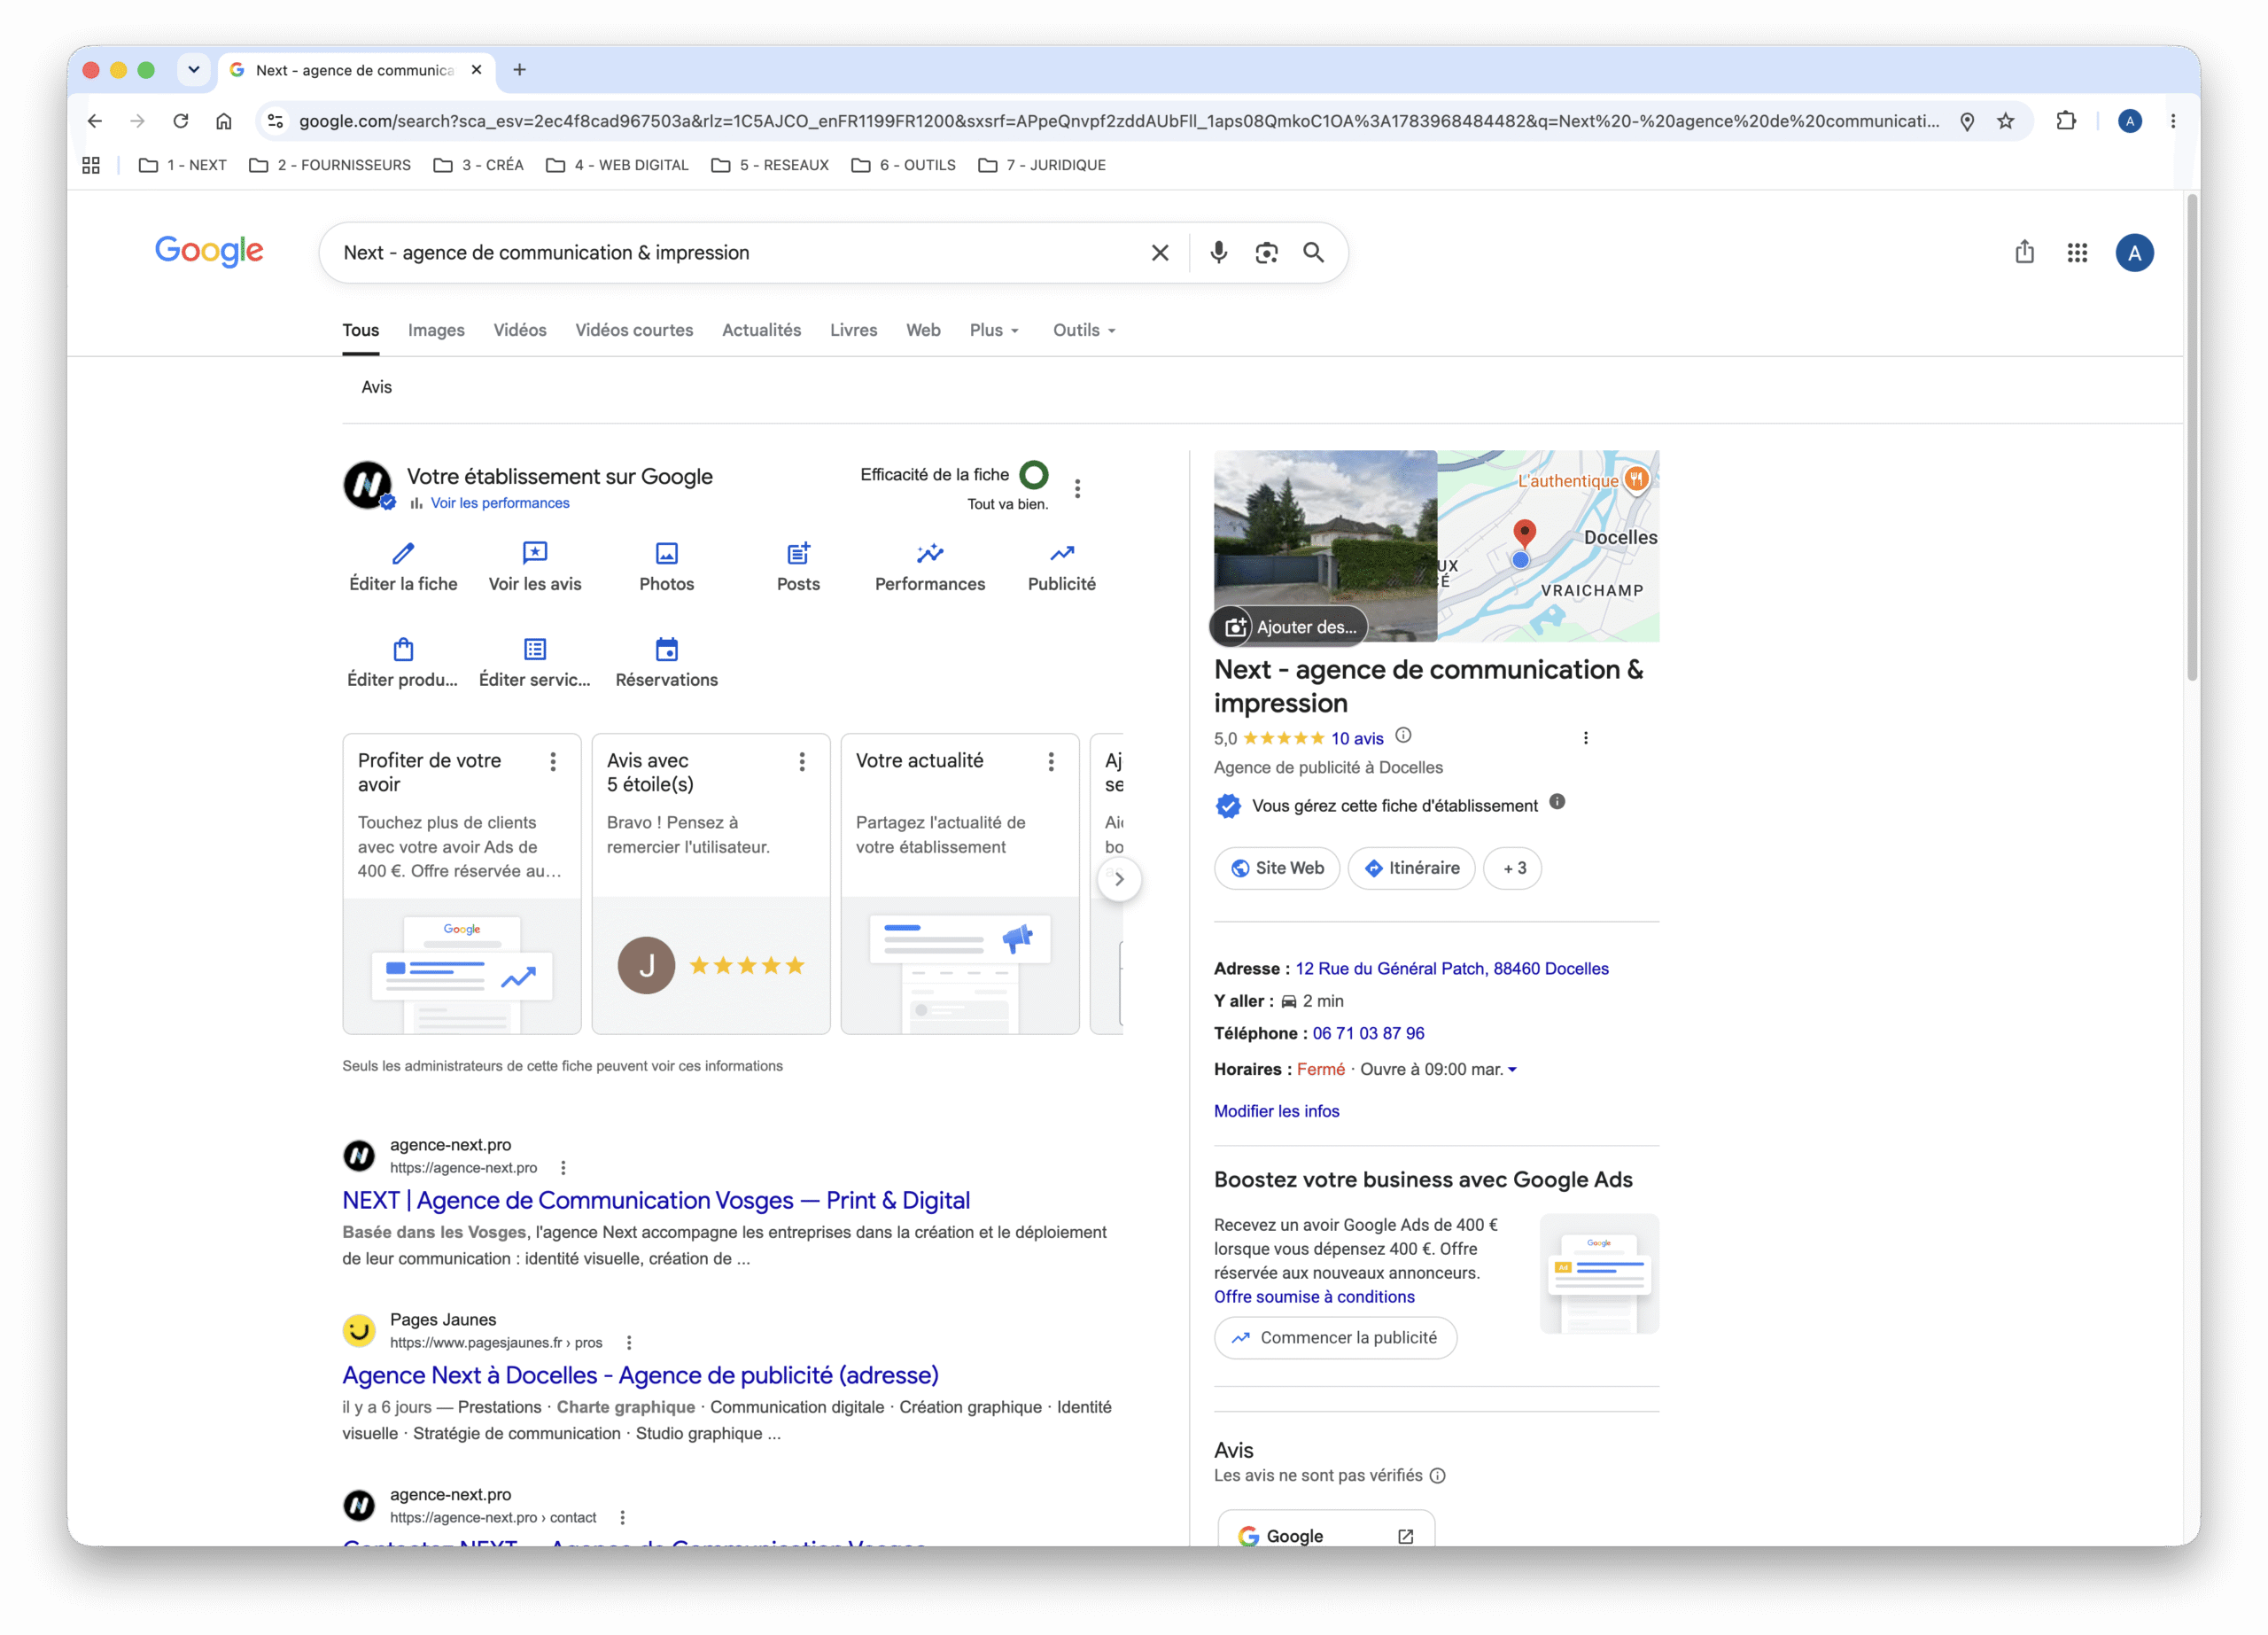2268x1635 pixels.
Task: Open Publicité trending arrow icon
Action: (x=1062, y=553)
